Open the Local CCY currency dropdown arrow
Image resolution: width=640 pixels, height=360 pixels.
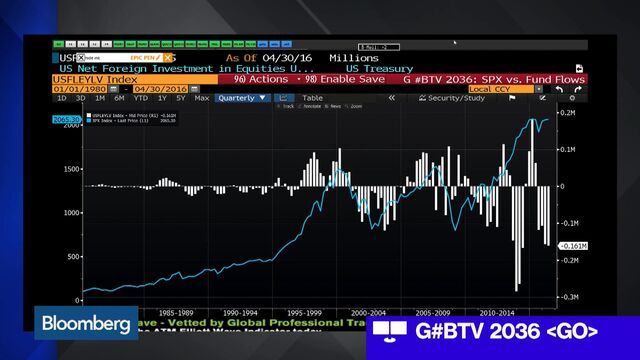pyautogui.click(x=539, y=89)
